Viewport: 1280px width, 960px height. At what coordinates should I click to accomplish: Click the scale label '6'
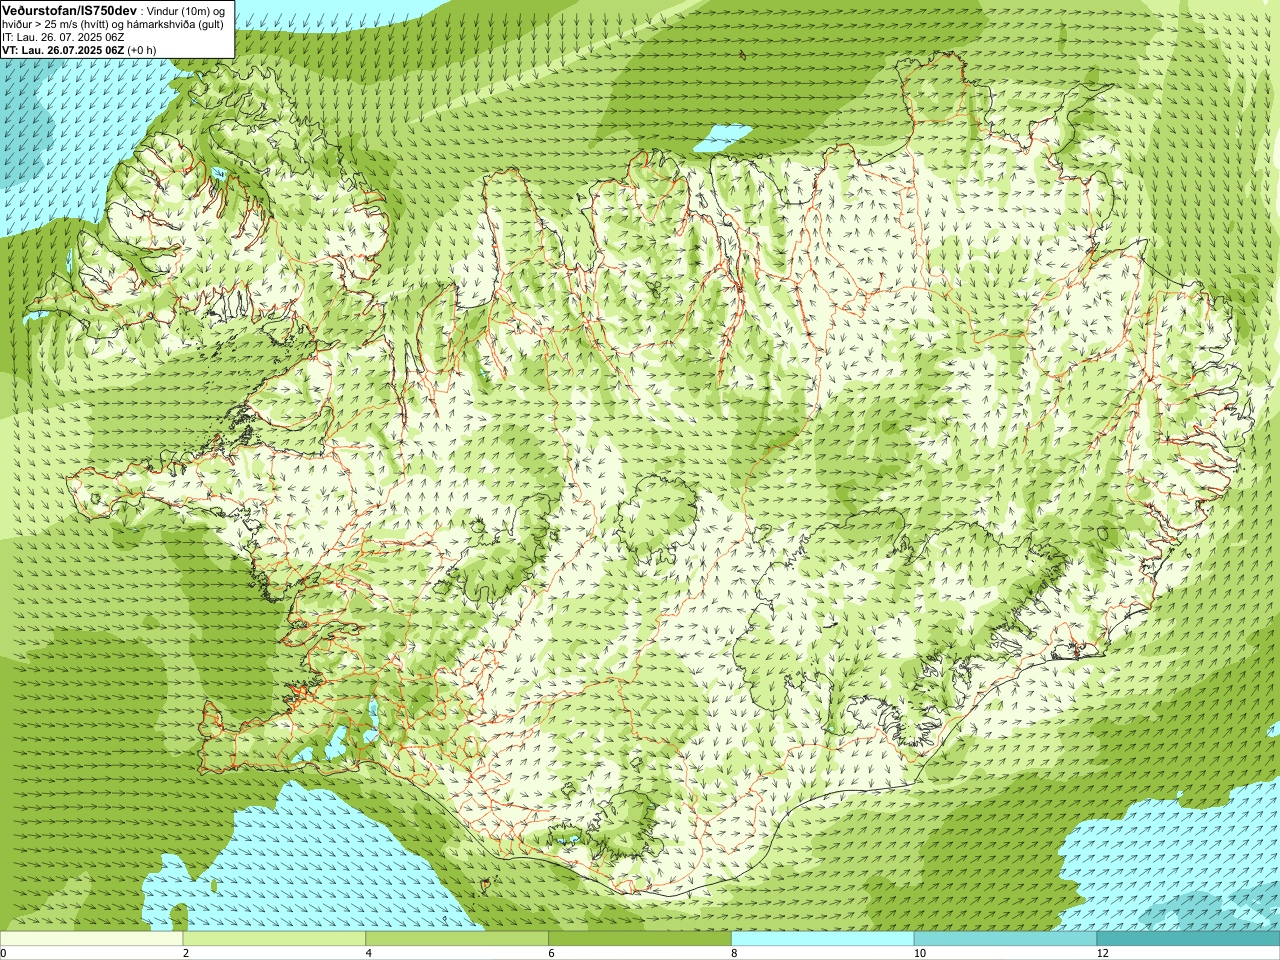pos(552,953)
